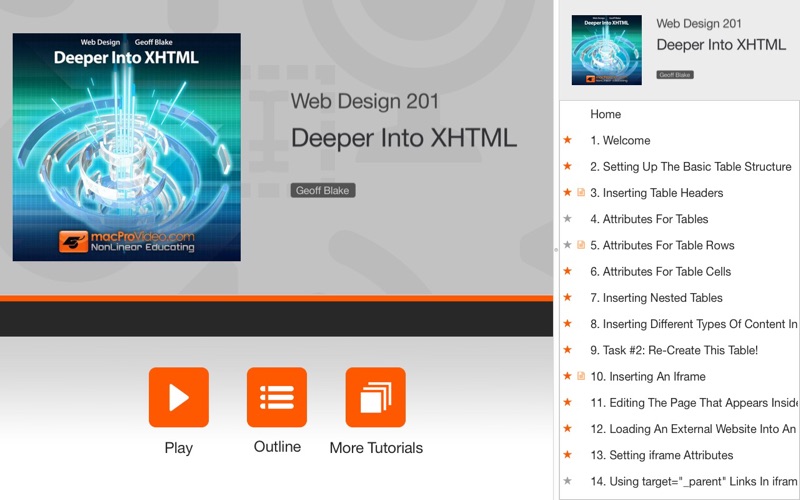Click the small Geoff Blake tag in sidebar header
This screenshot has width=800, height=500.
pyautogui.click(x=674, y=74)
